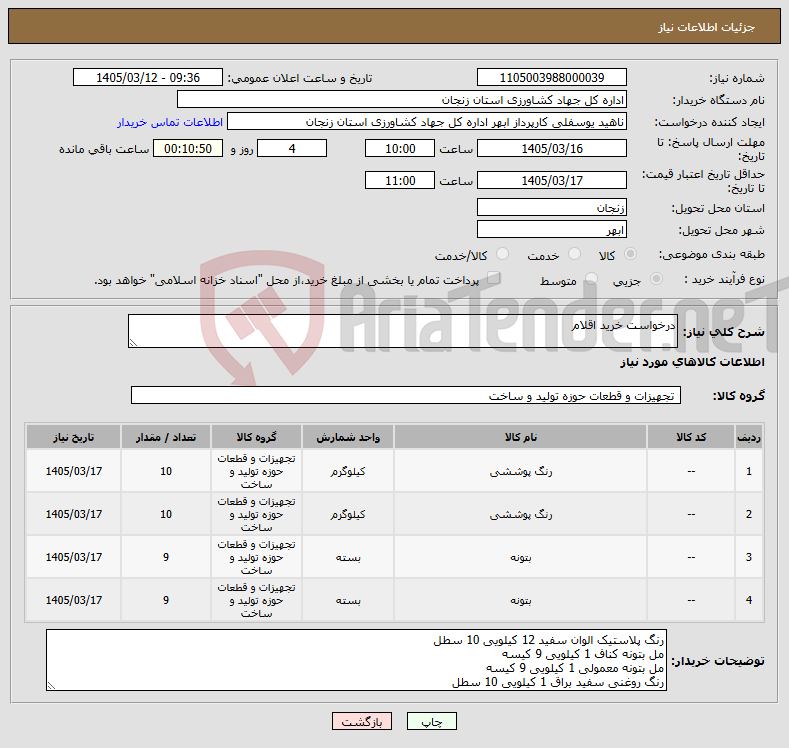The height and width of the screenshot is (748, 789).
Task: Click quantity 10 in row 1
Action: (x=166, y=471)
